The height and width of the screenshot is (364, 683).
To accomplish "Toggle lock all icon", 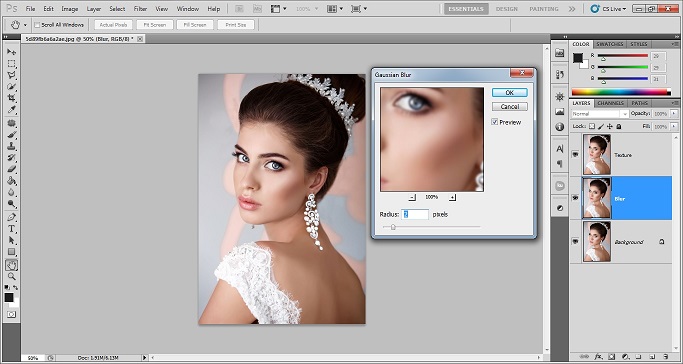I will pos(619,126).
